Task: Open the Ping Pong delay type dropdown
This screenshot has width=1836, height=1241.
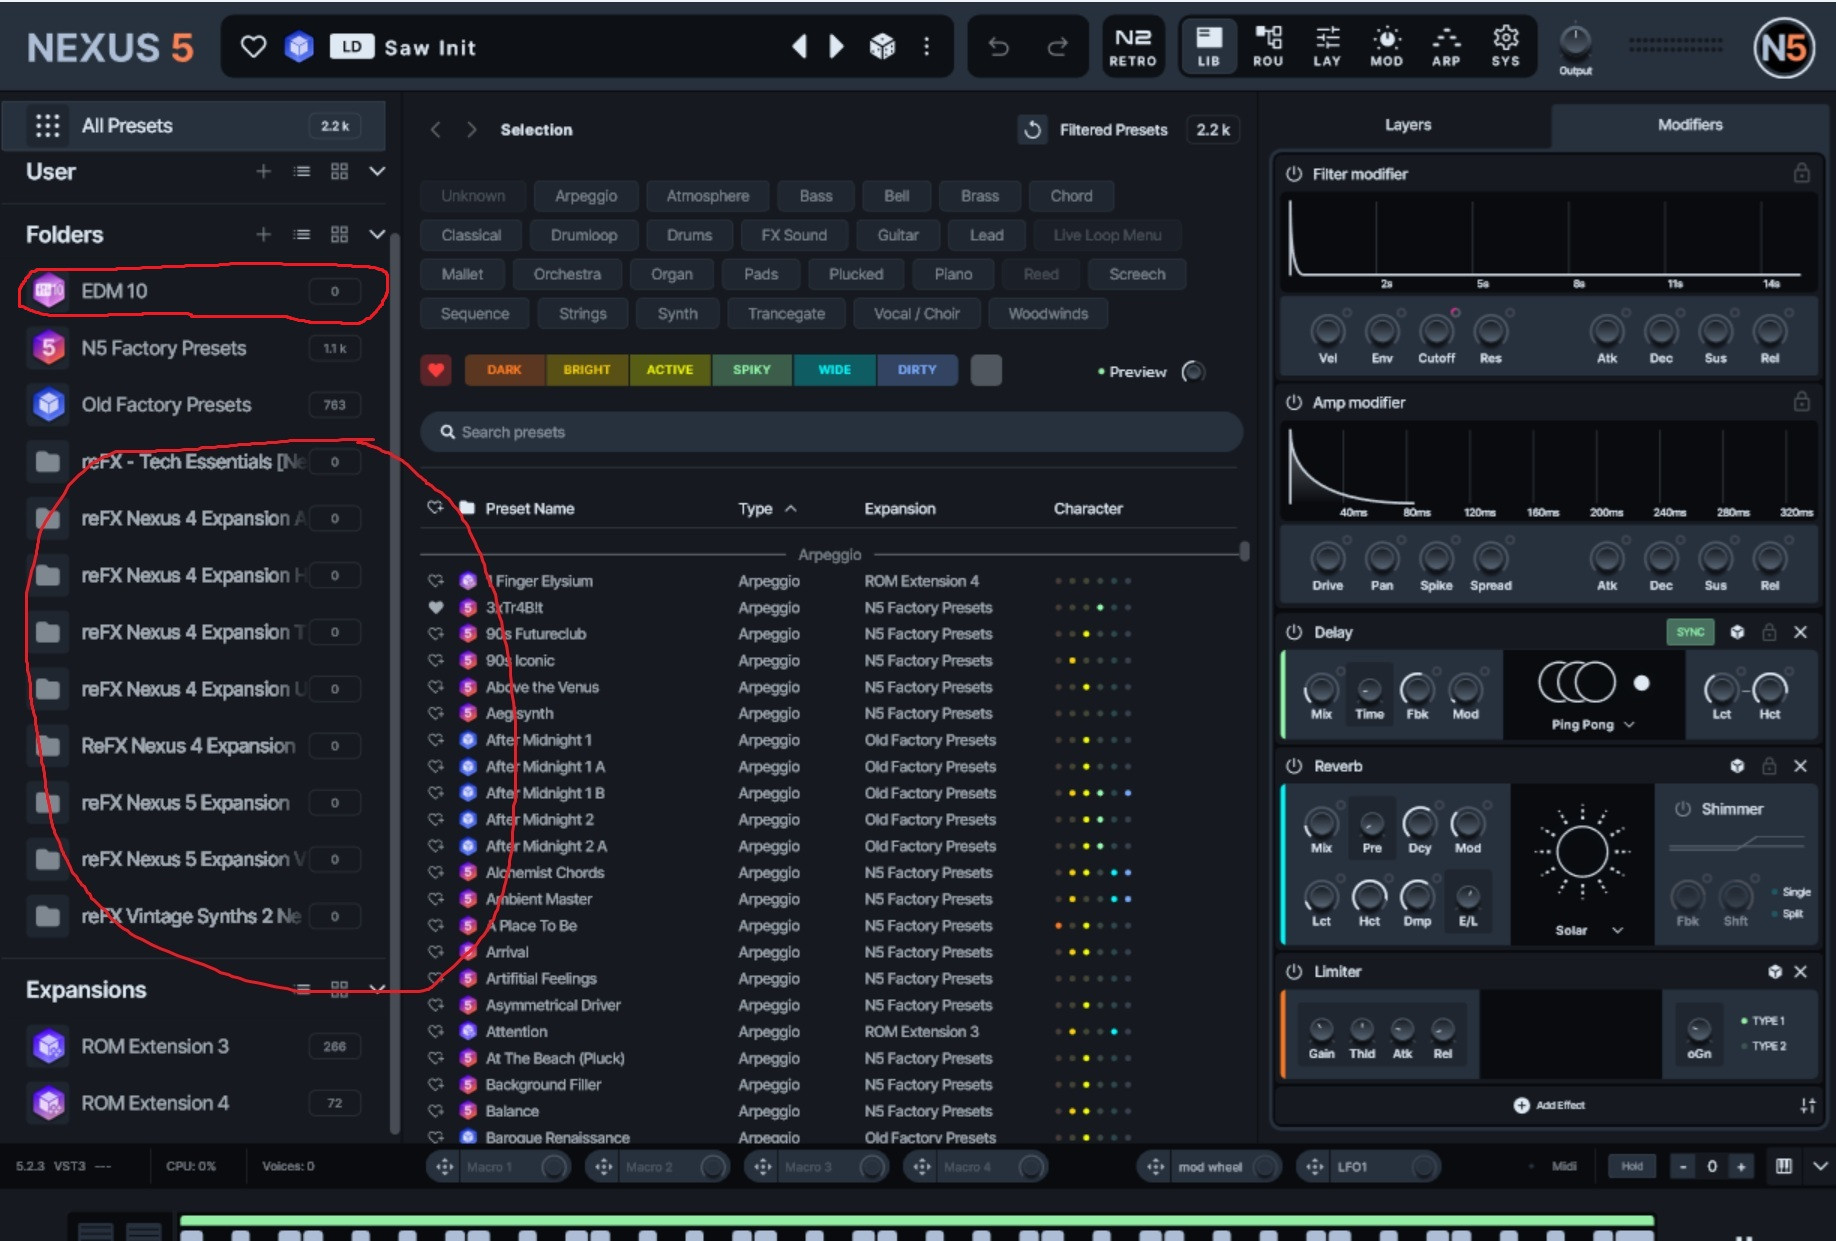Action: (1592, 725)
